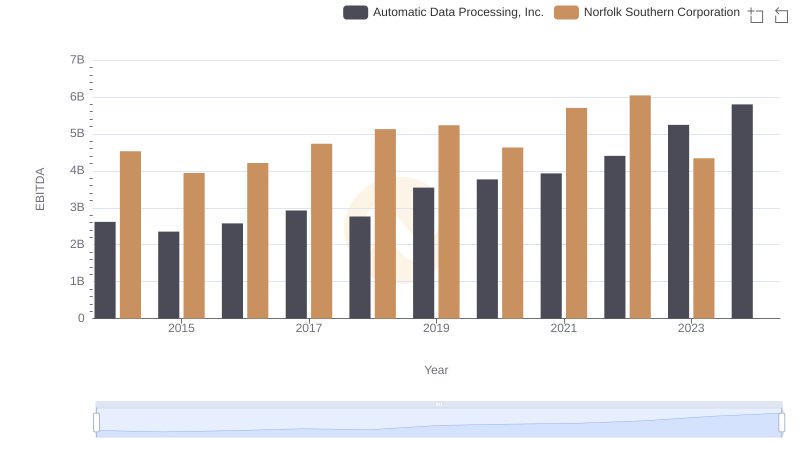Select the 2015 Automatic Data Processing bar
This screenshot has width=800, height=461.
(x=169, y=275)
